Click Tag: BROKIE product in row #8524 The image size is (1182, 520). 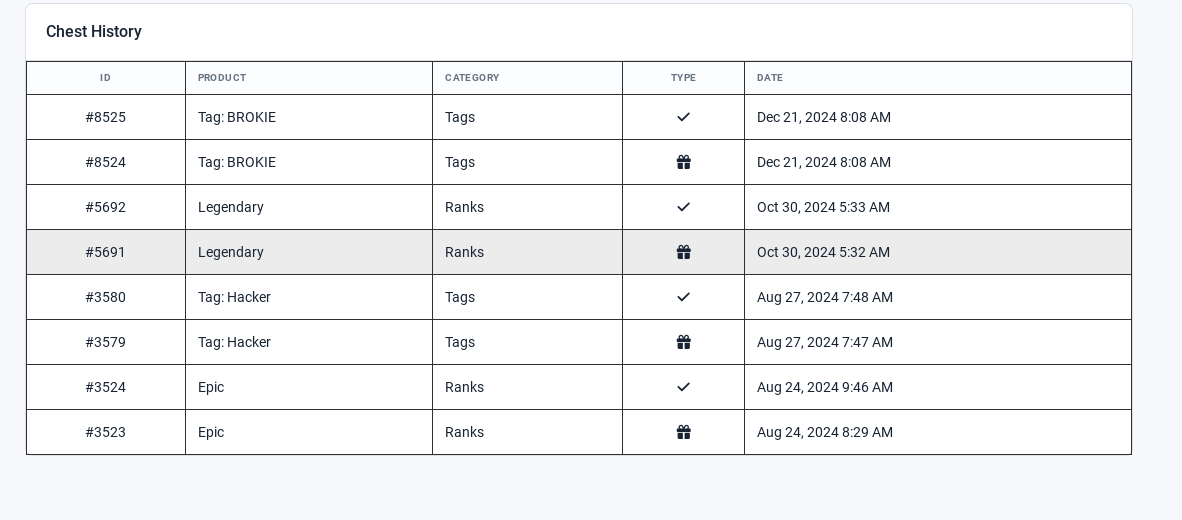pyautogui.click(x=237, y=162)
